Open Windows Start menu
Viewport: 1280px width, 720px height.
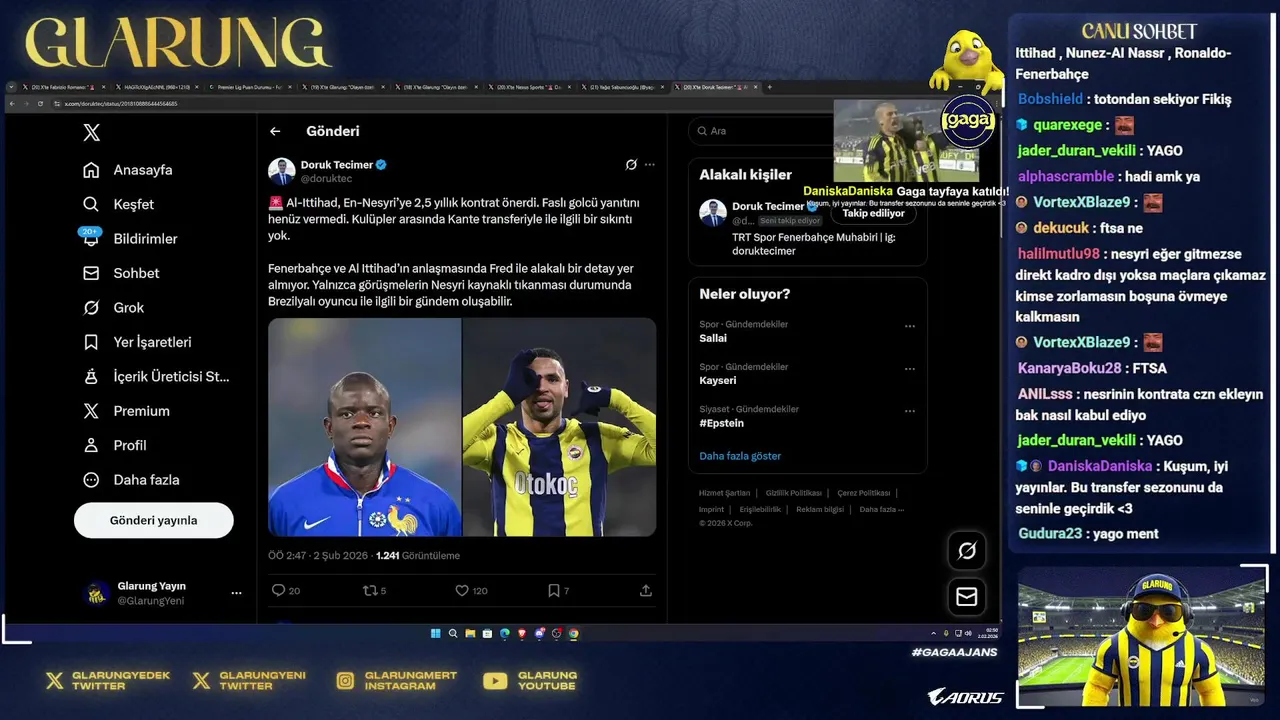tap(436, 633)
